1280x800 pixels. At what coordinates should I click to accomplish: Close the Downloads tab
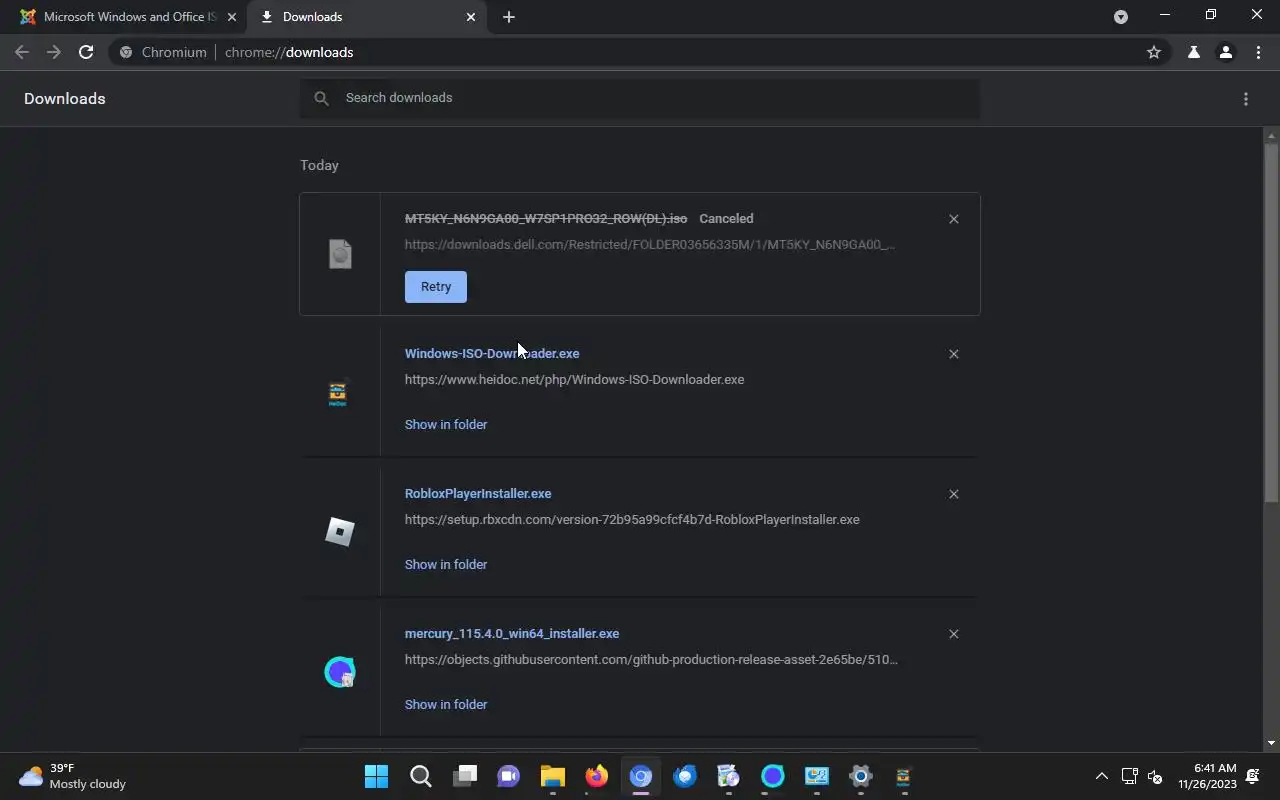point(471,17)
